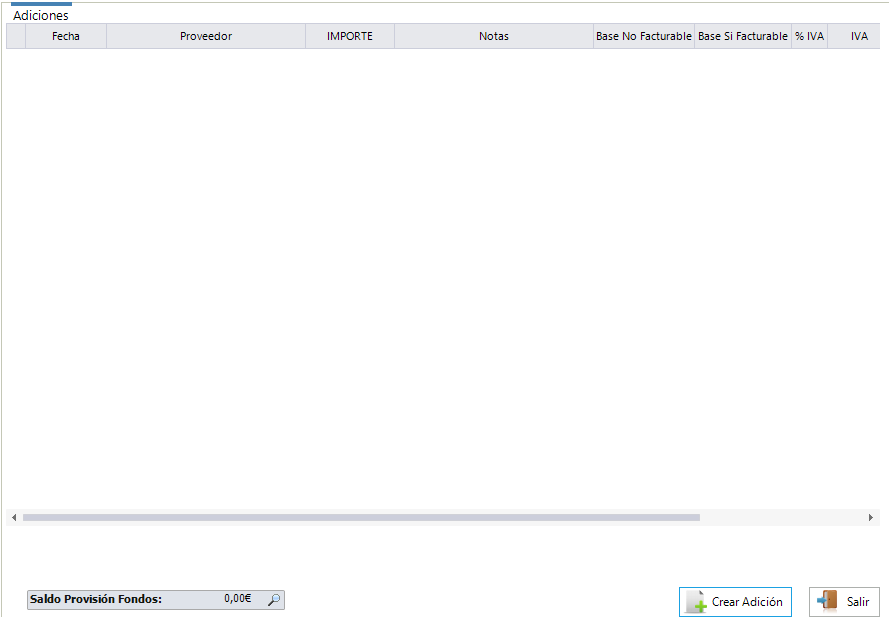This screenshot has height=617, width=889.
Task: Click the blank row selector header cell
Action: coord(16,36)
